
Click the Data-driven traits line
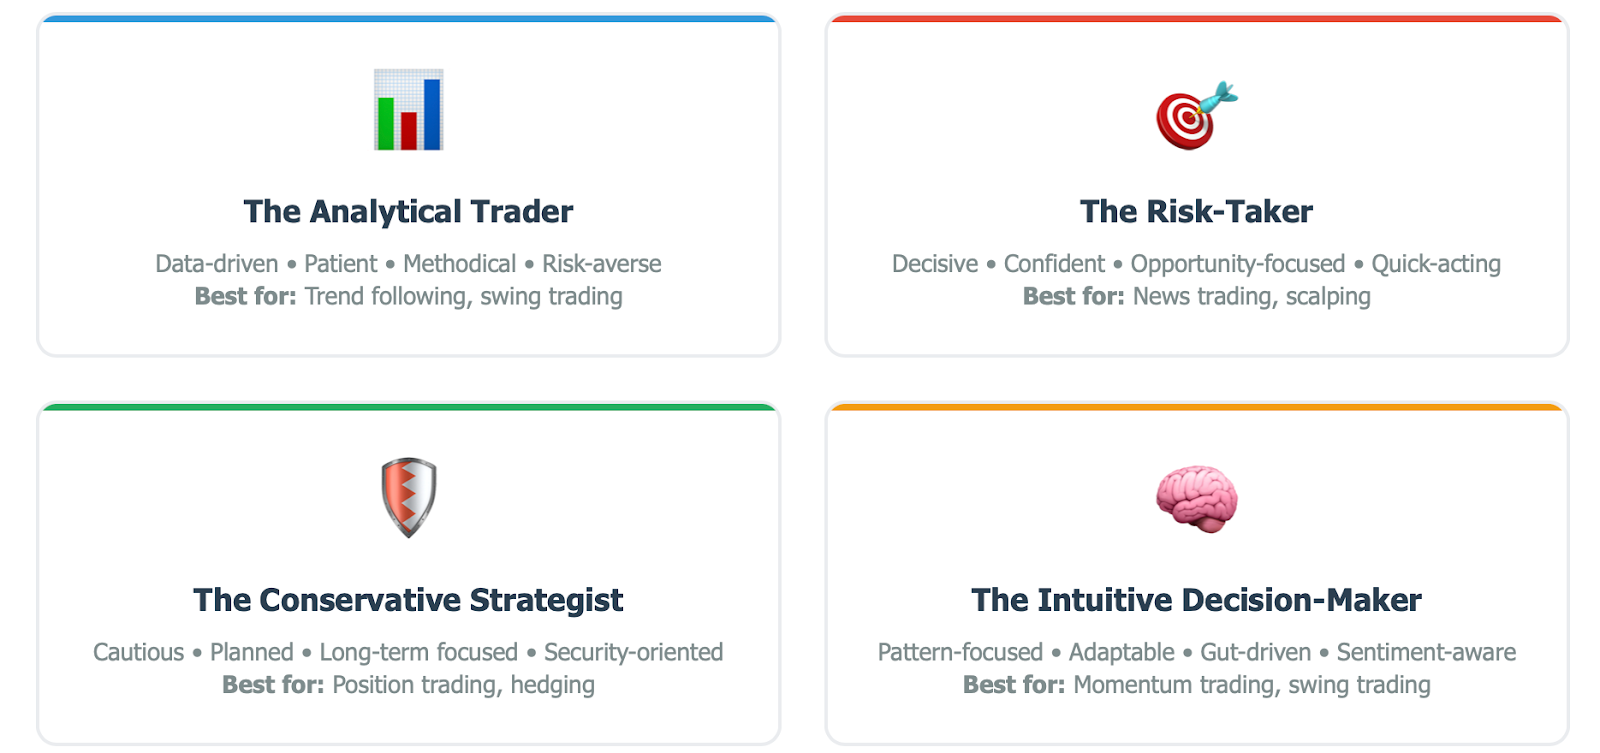[408, 264]
